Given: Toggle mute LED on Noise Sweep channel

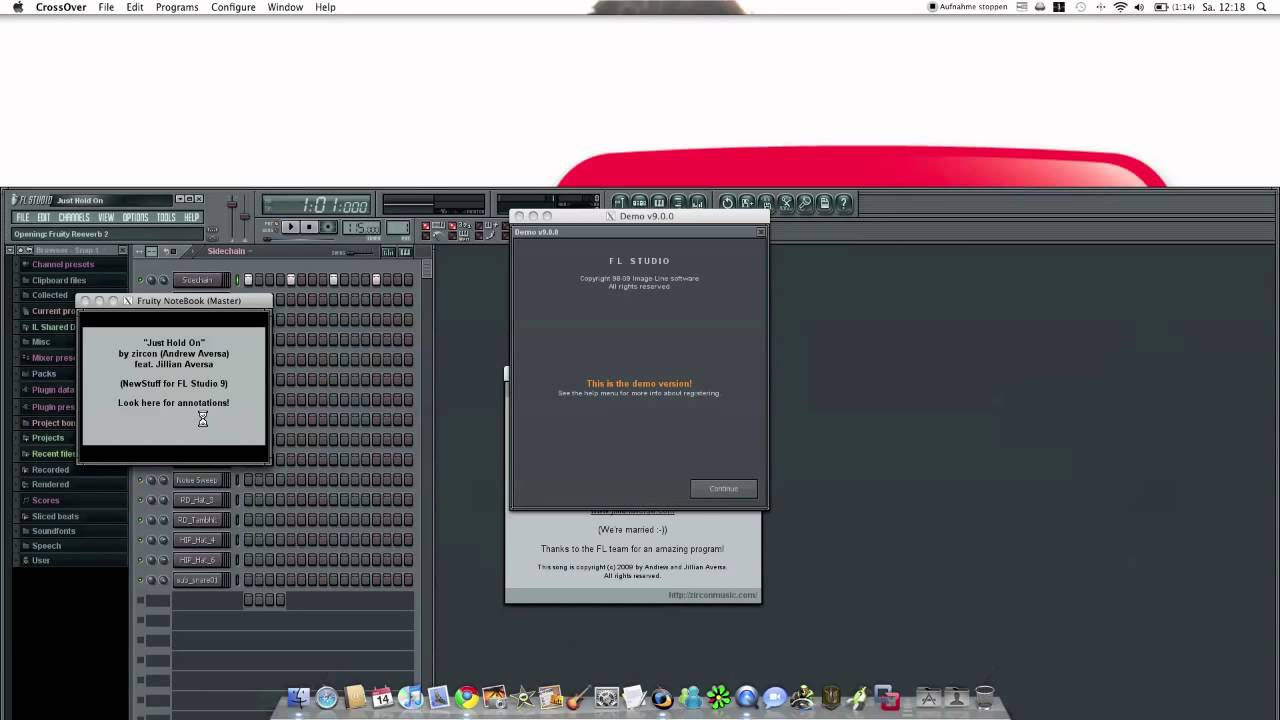Looking at the screenshot, I should 140,480.
